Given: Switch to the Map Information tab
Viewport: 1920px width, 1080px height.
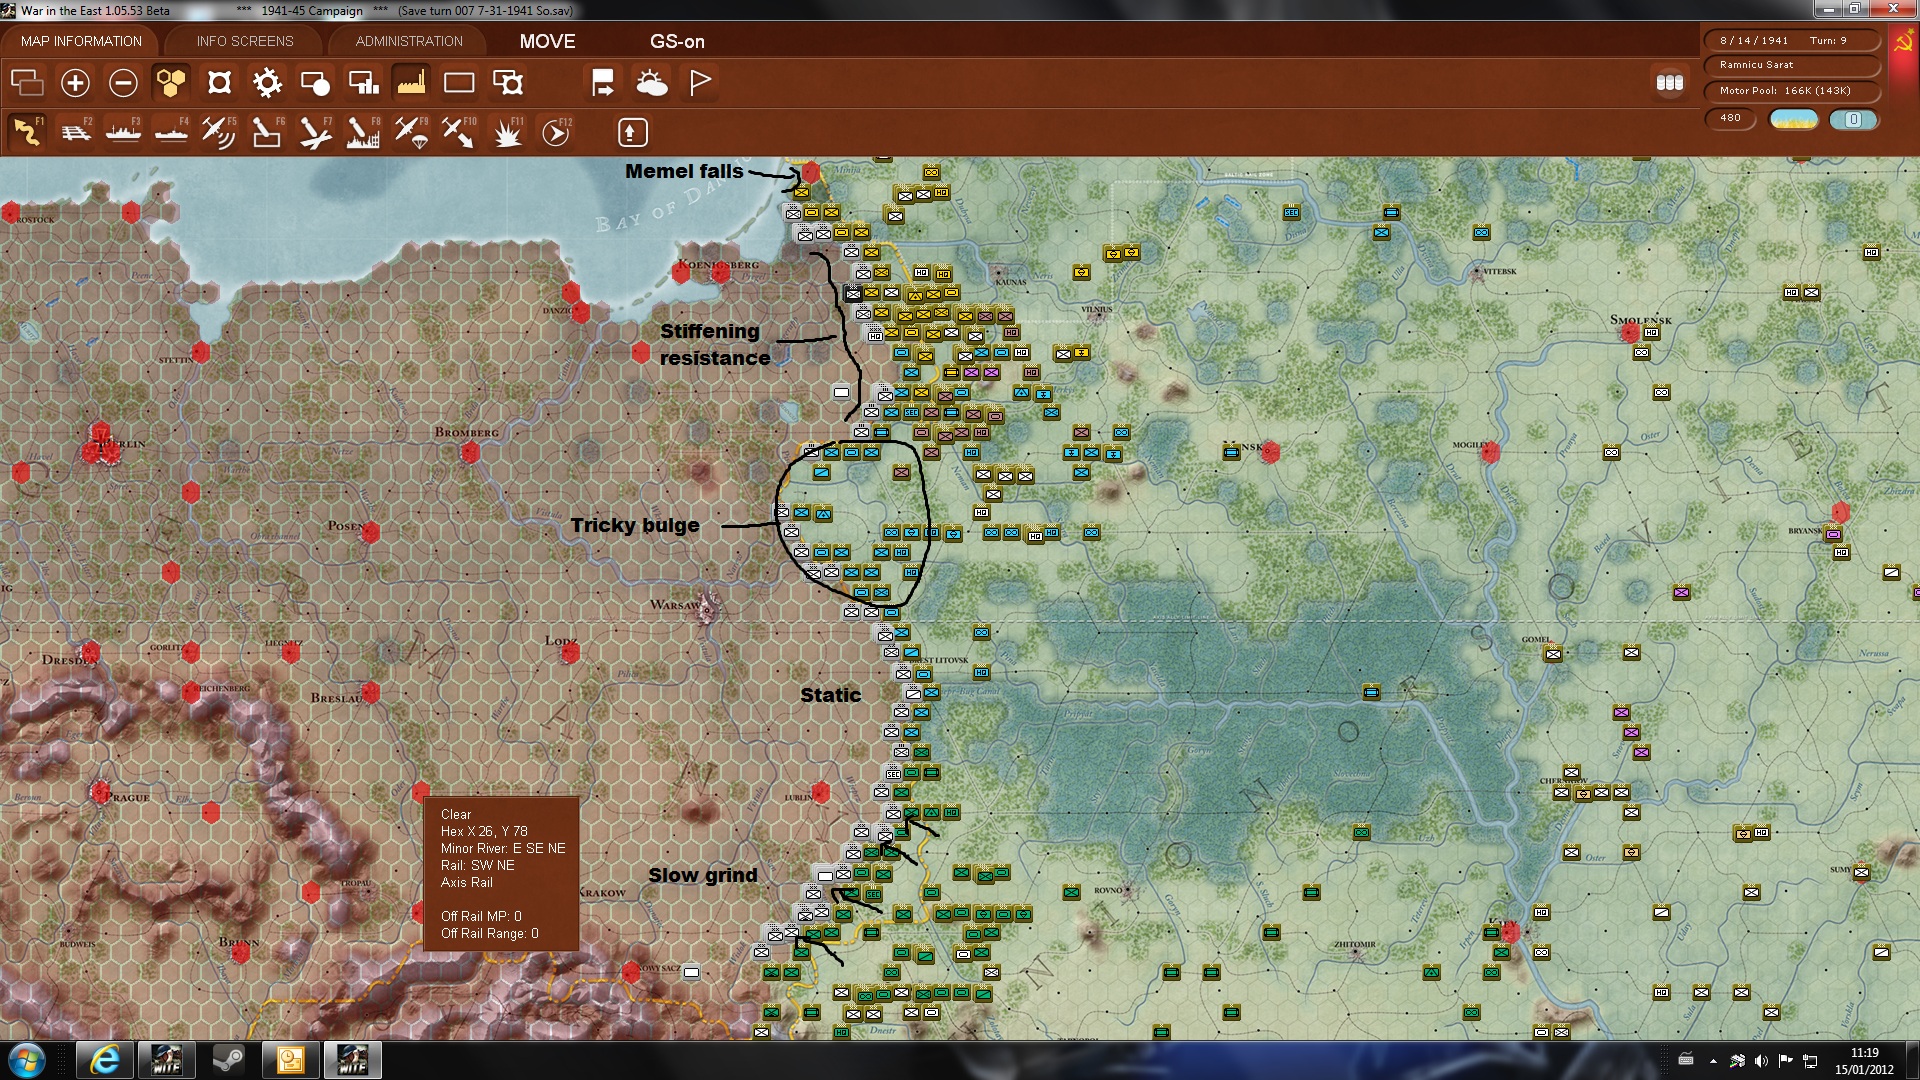Looking at the screenshot, I should pyautogui.click(x=81, y=41).
